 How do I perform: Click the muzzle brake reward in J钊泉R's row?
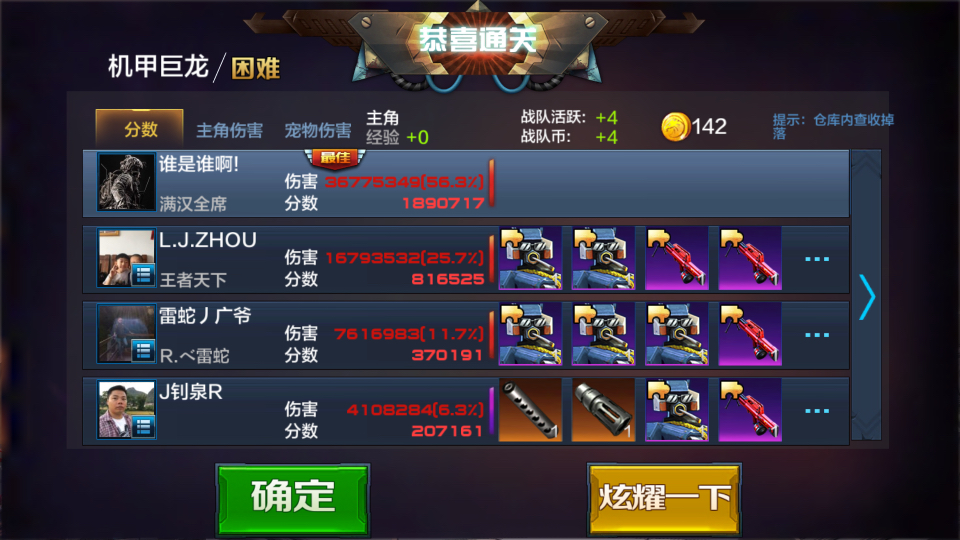(603, 410)
